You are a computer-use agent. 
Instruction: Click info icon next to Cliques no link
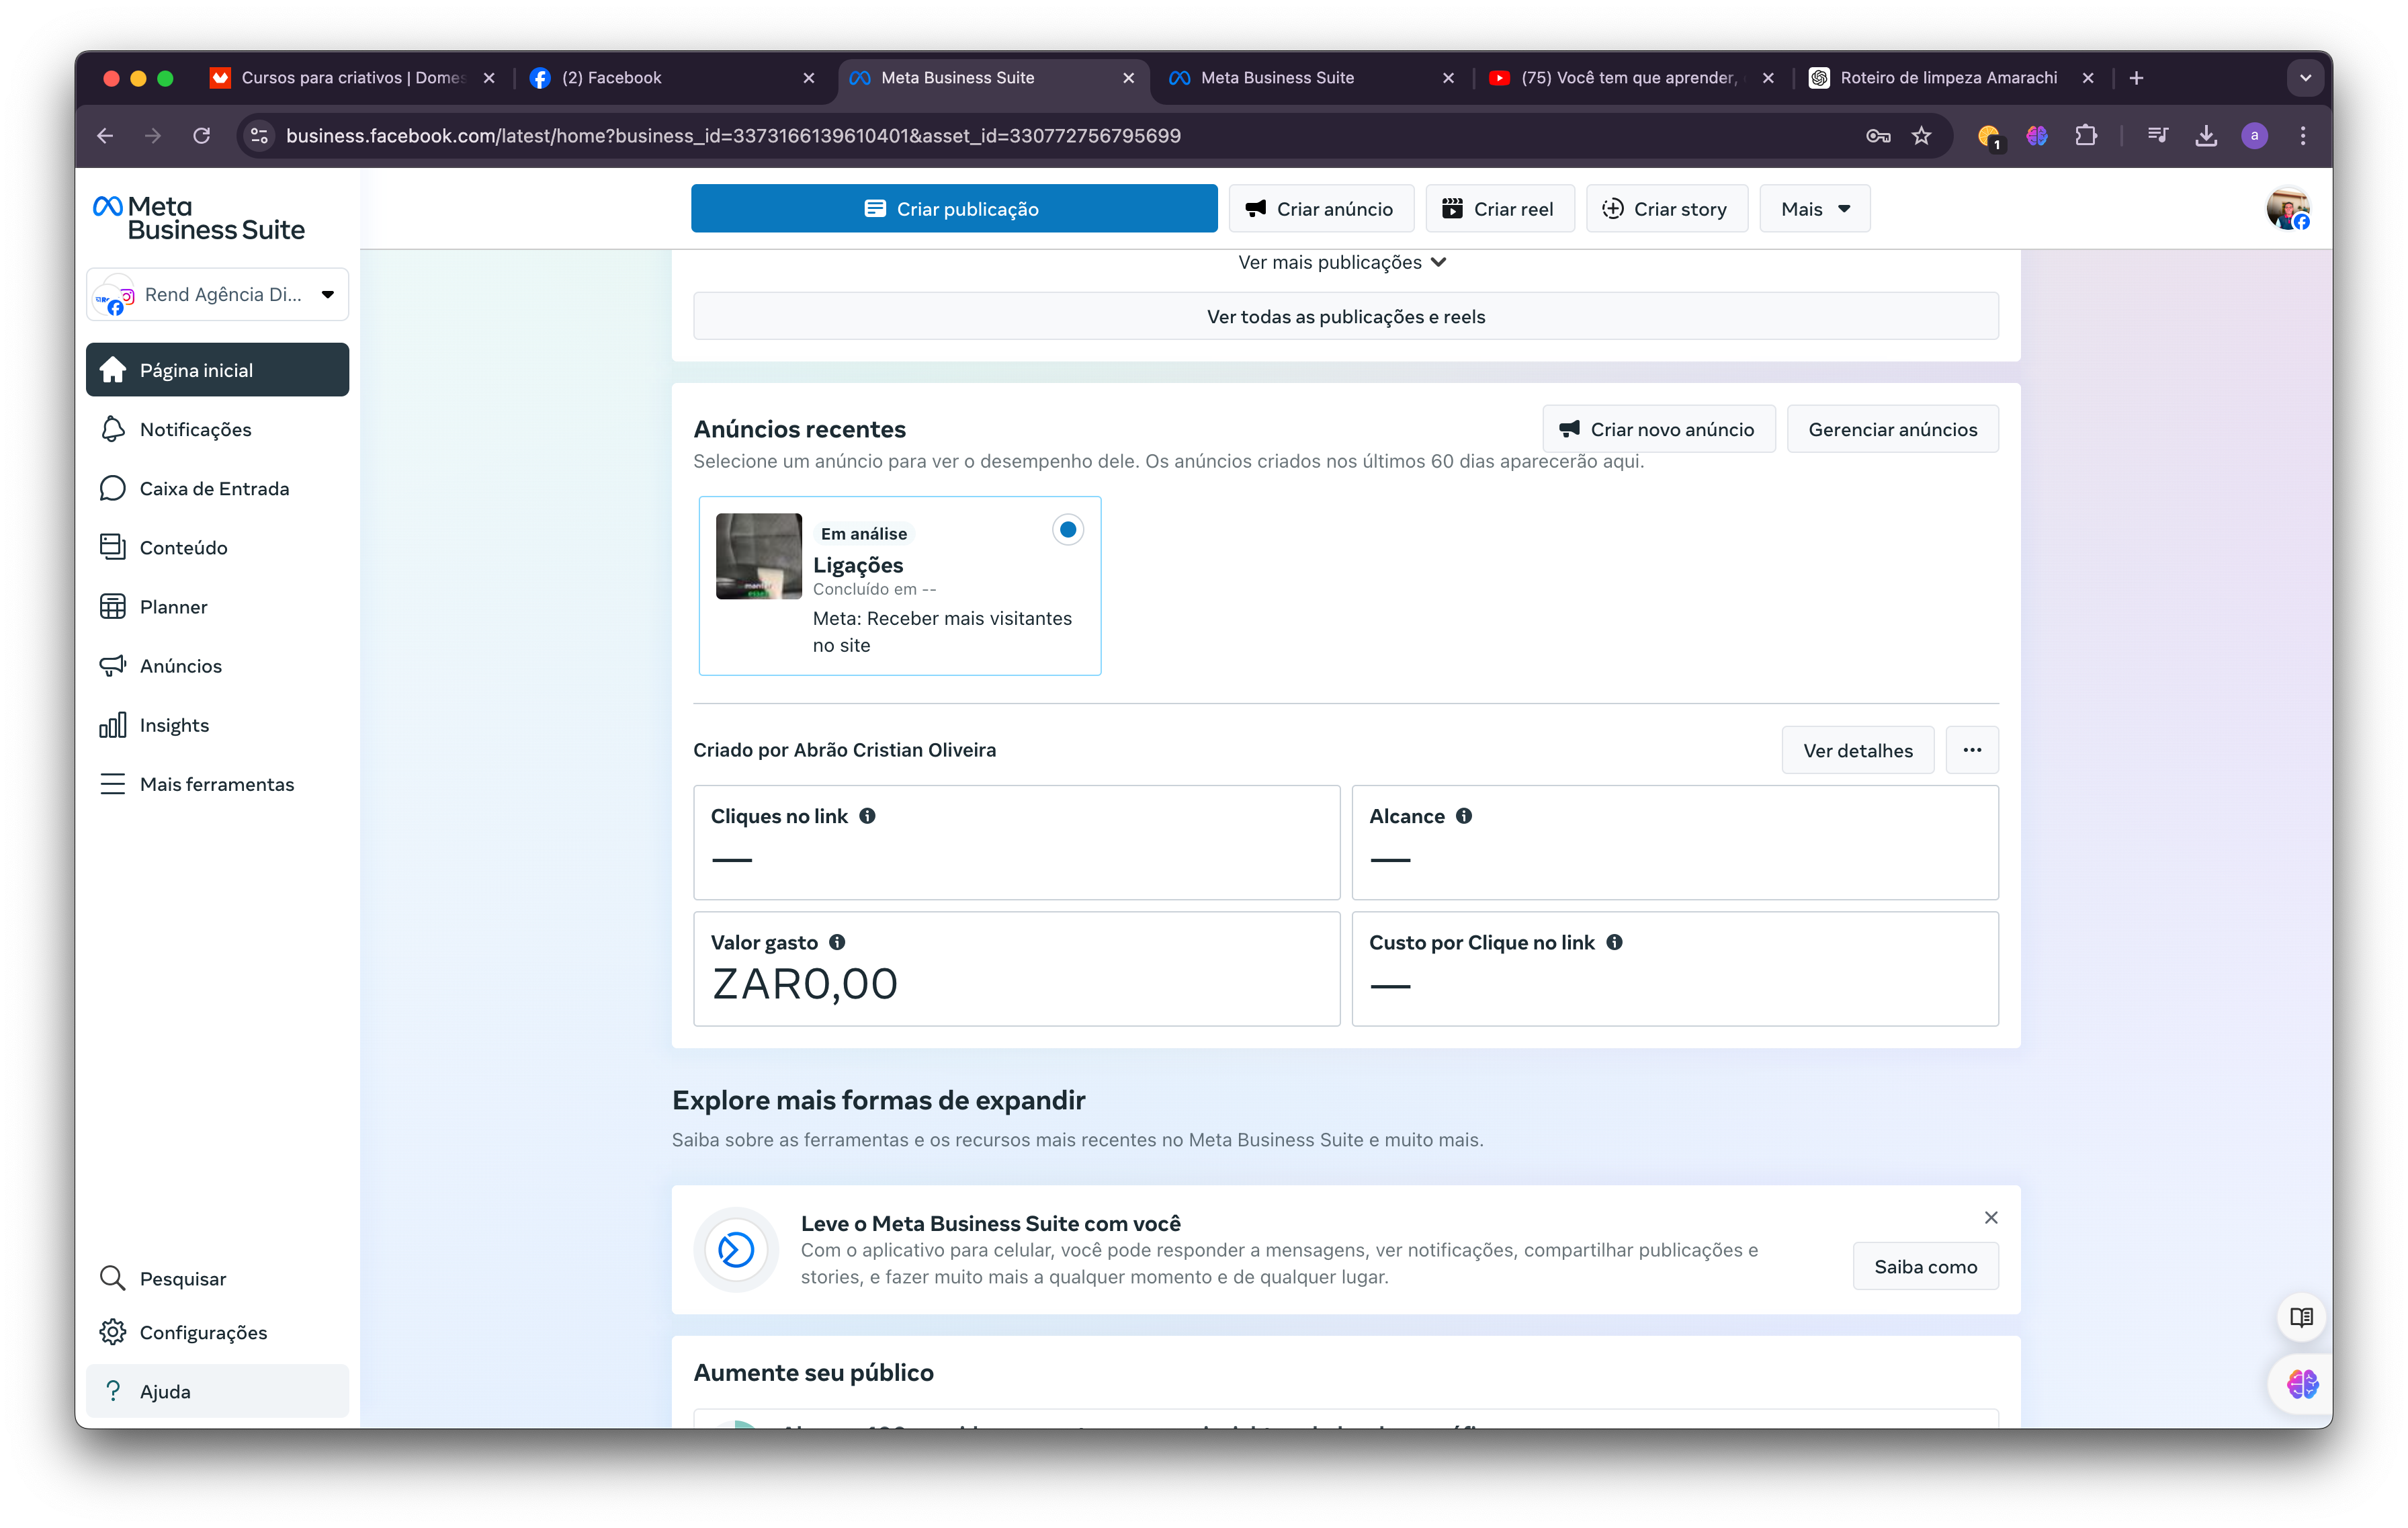pos(868,816)
